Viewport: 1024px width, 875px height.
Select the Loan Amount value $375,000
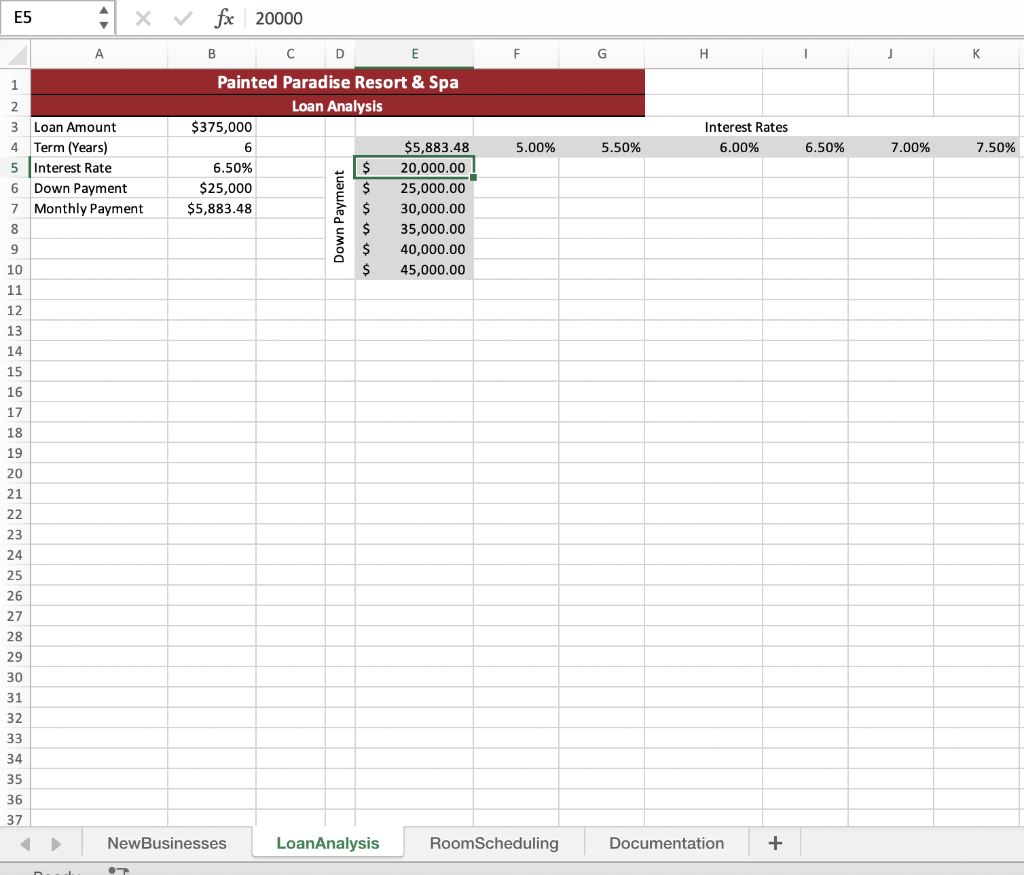click(212, 127)
